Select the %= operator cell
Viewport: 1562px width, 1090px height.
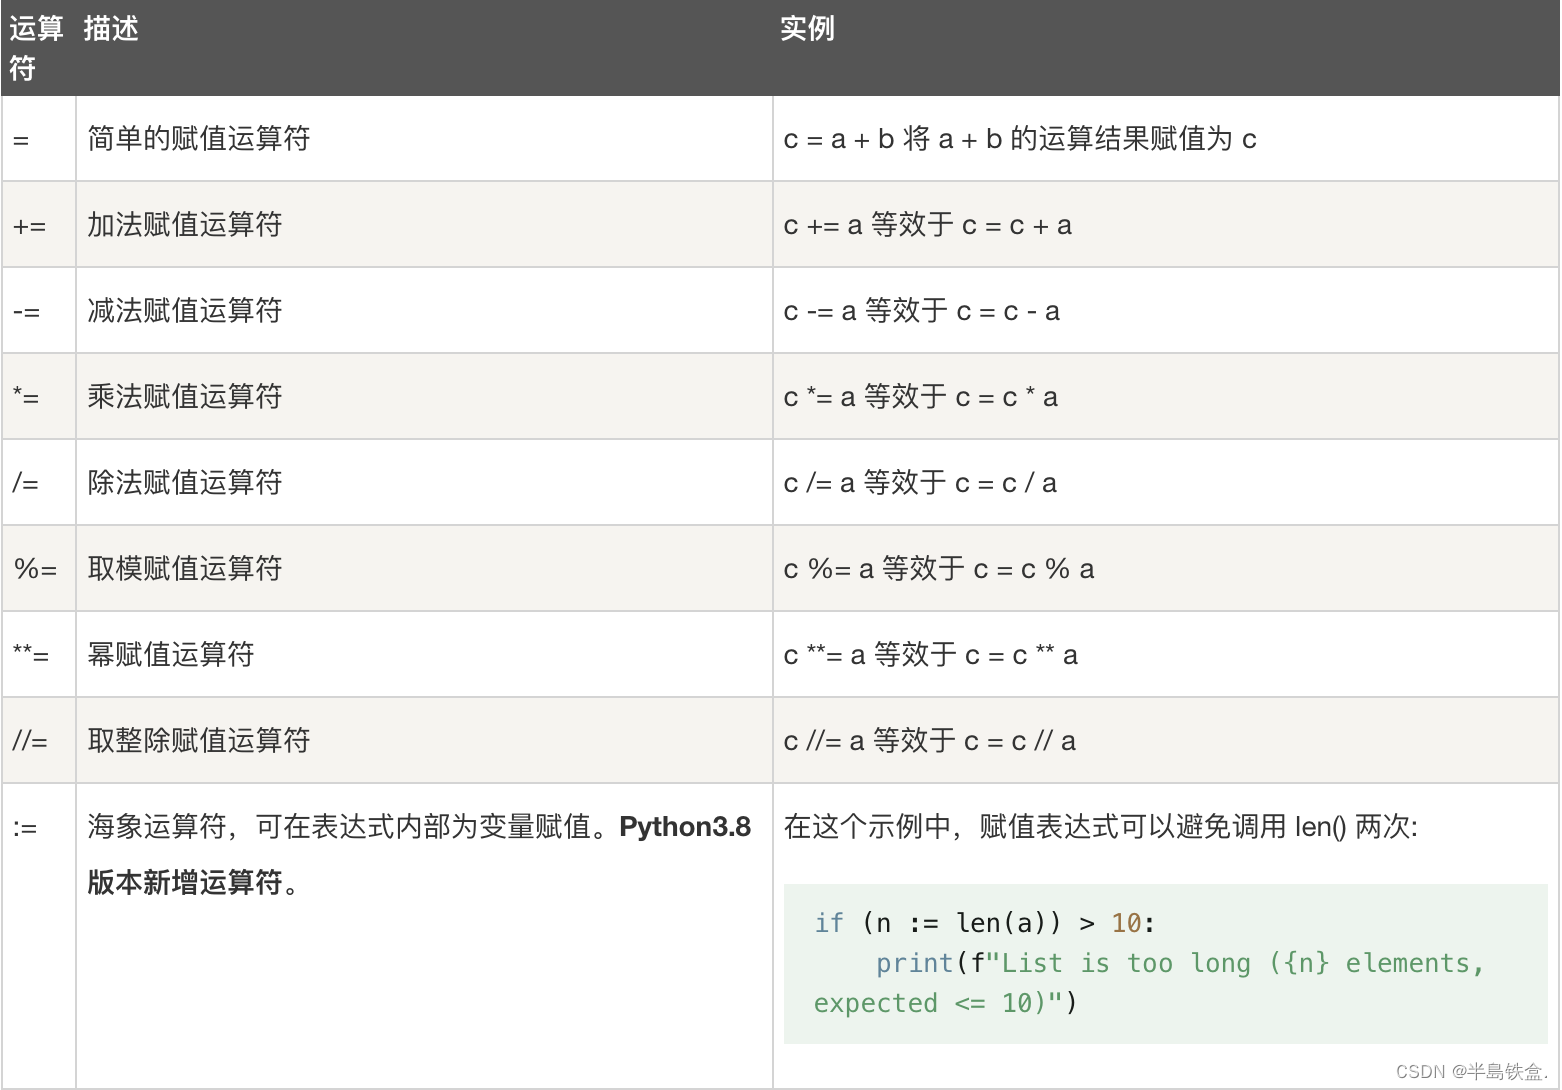pos(38,568)
